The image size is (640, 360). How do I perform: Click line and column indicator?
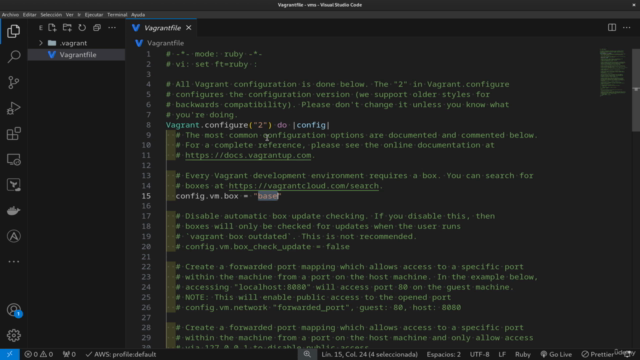coord(369,354)
